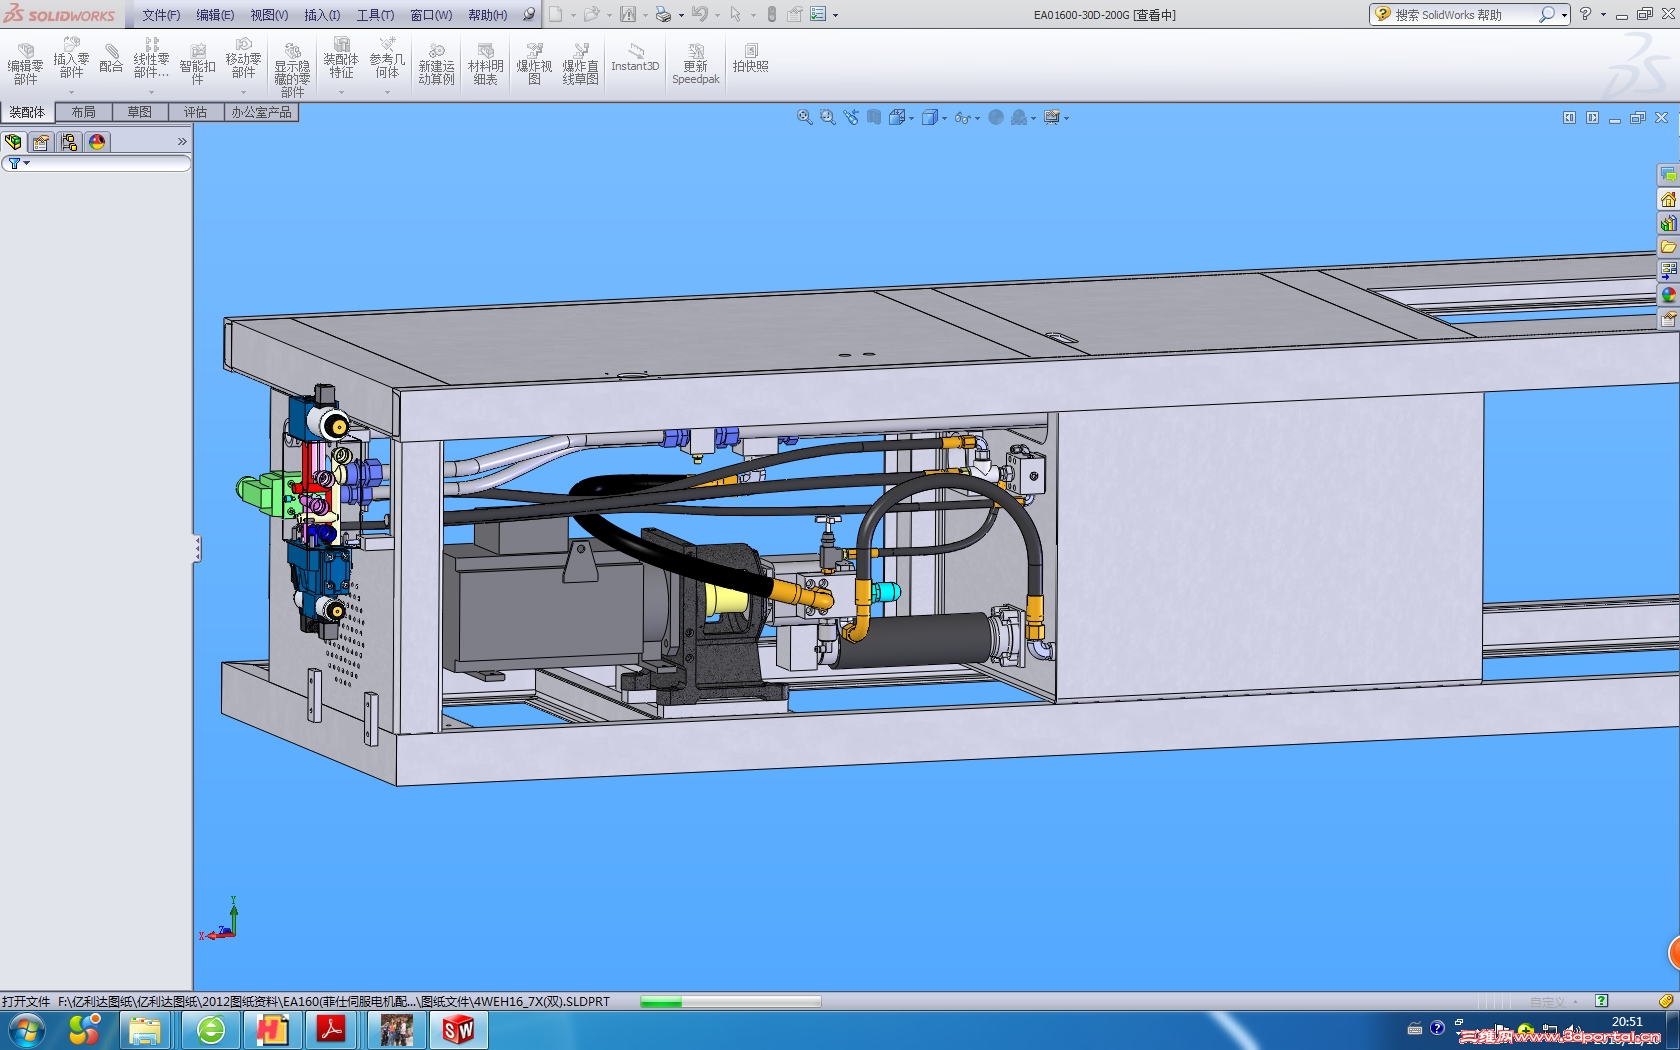Image resolution: width=1680 pixels, height=1050 pixels.
Task: Click the Open document icon
Action: point(591,14)
